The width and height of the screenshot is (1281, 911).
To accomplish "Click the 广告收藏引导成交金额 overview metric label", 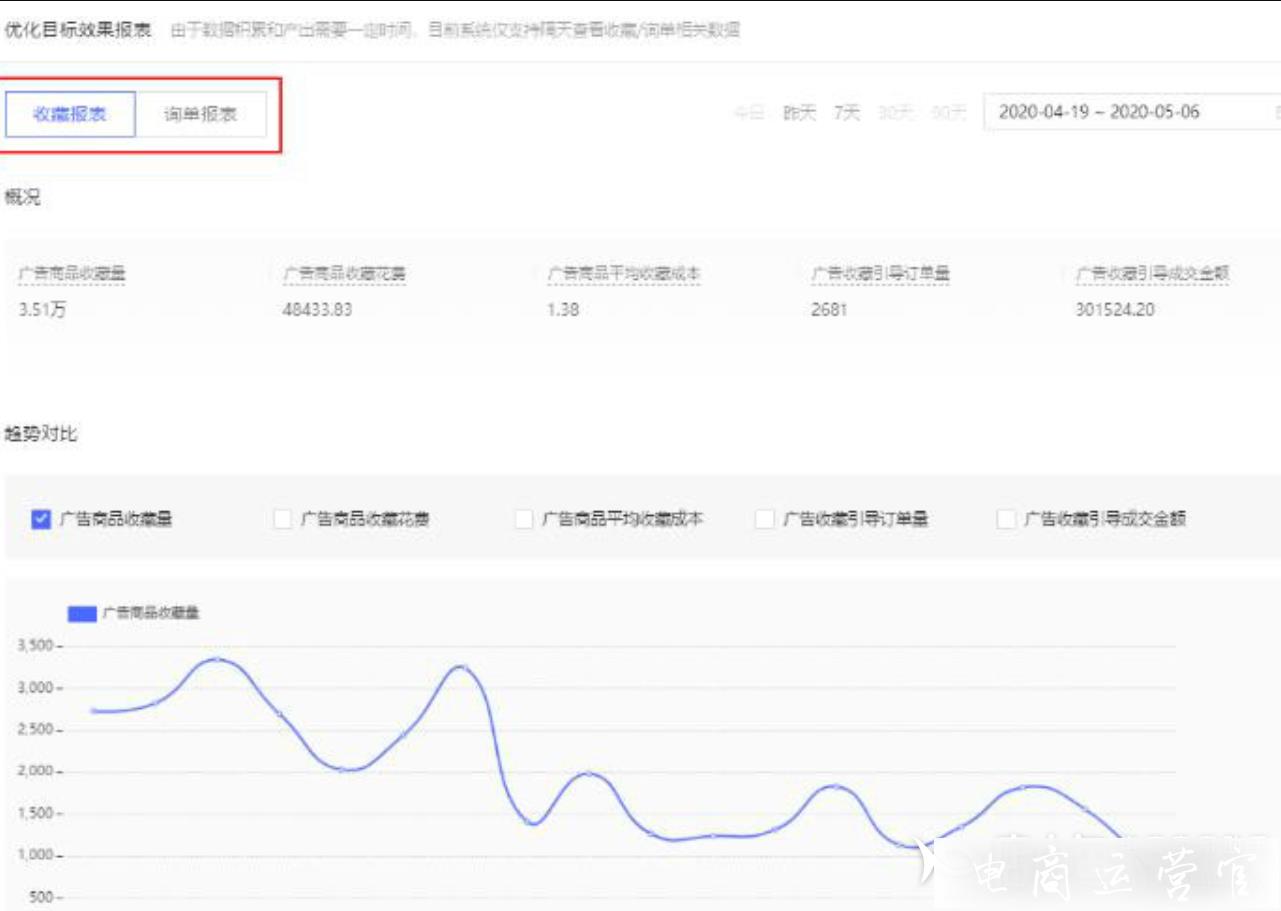I will [x=1152, y=273].
